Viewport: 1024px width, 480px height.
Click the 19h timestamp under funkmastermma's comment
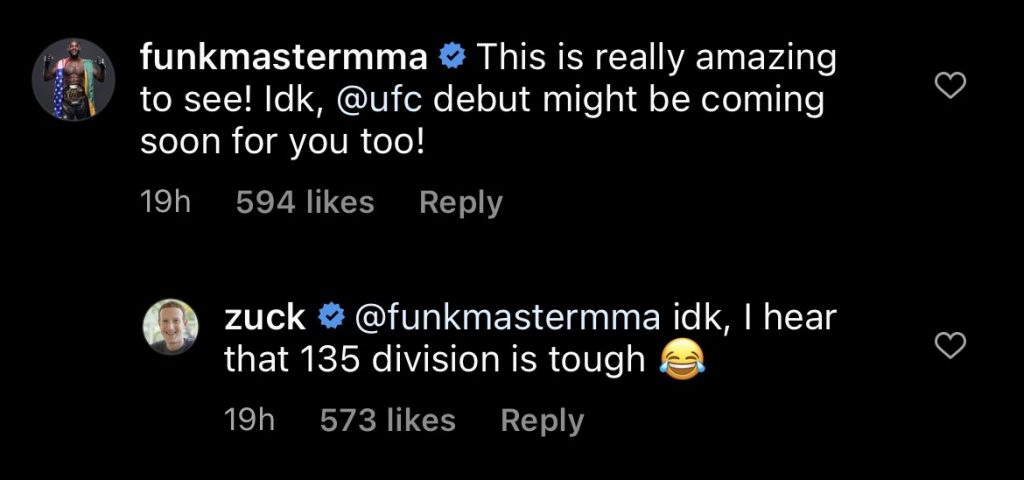click(165, 203)
